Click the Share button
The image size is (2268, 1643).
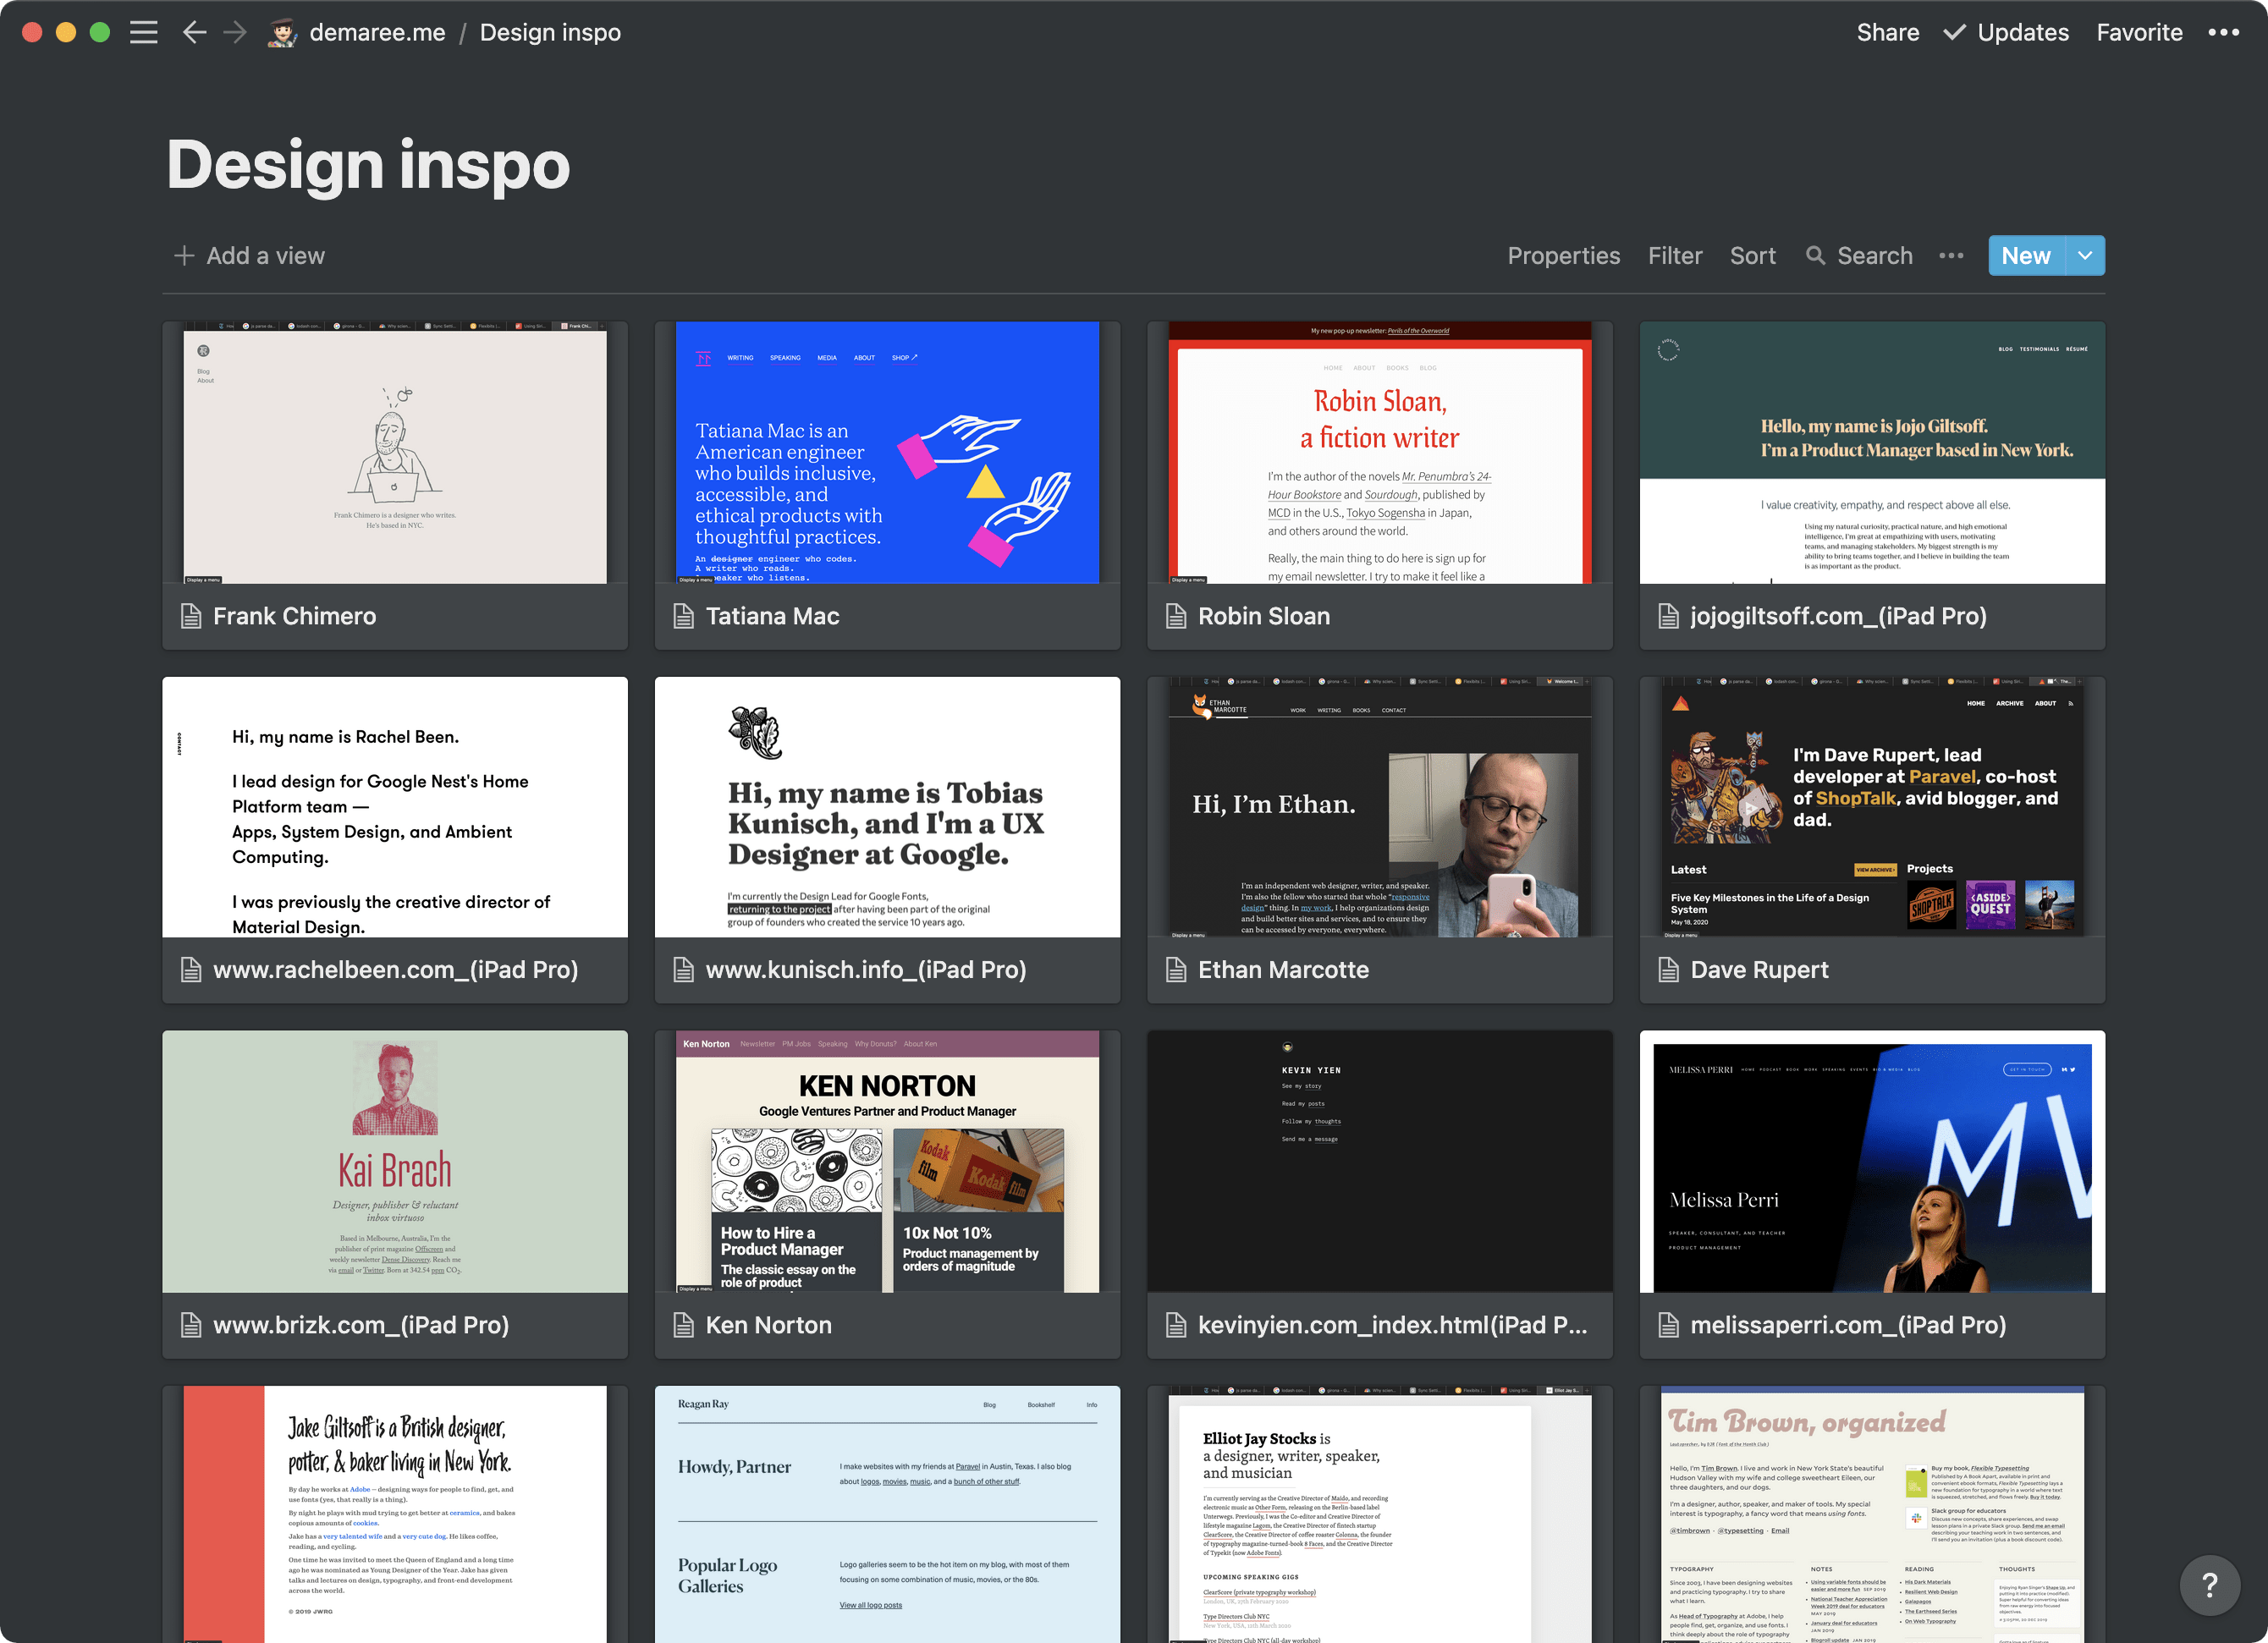pos(1887,32)
